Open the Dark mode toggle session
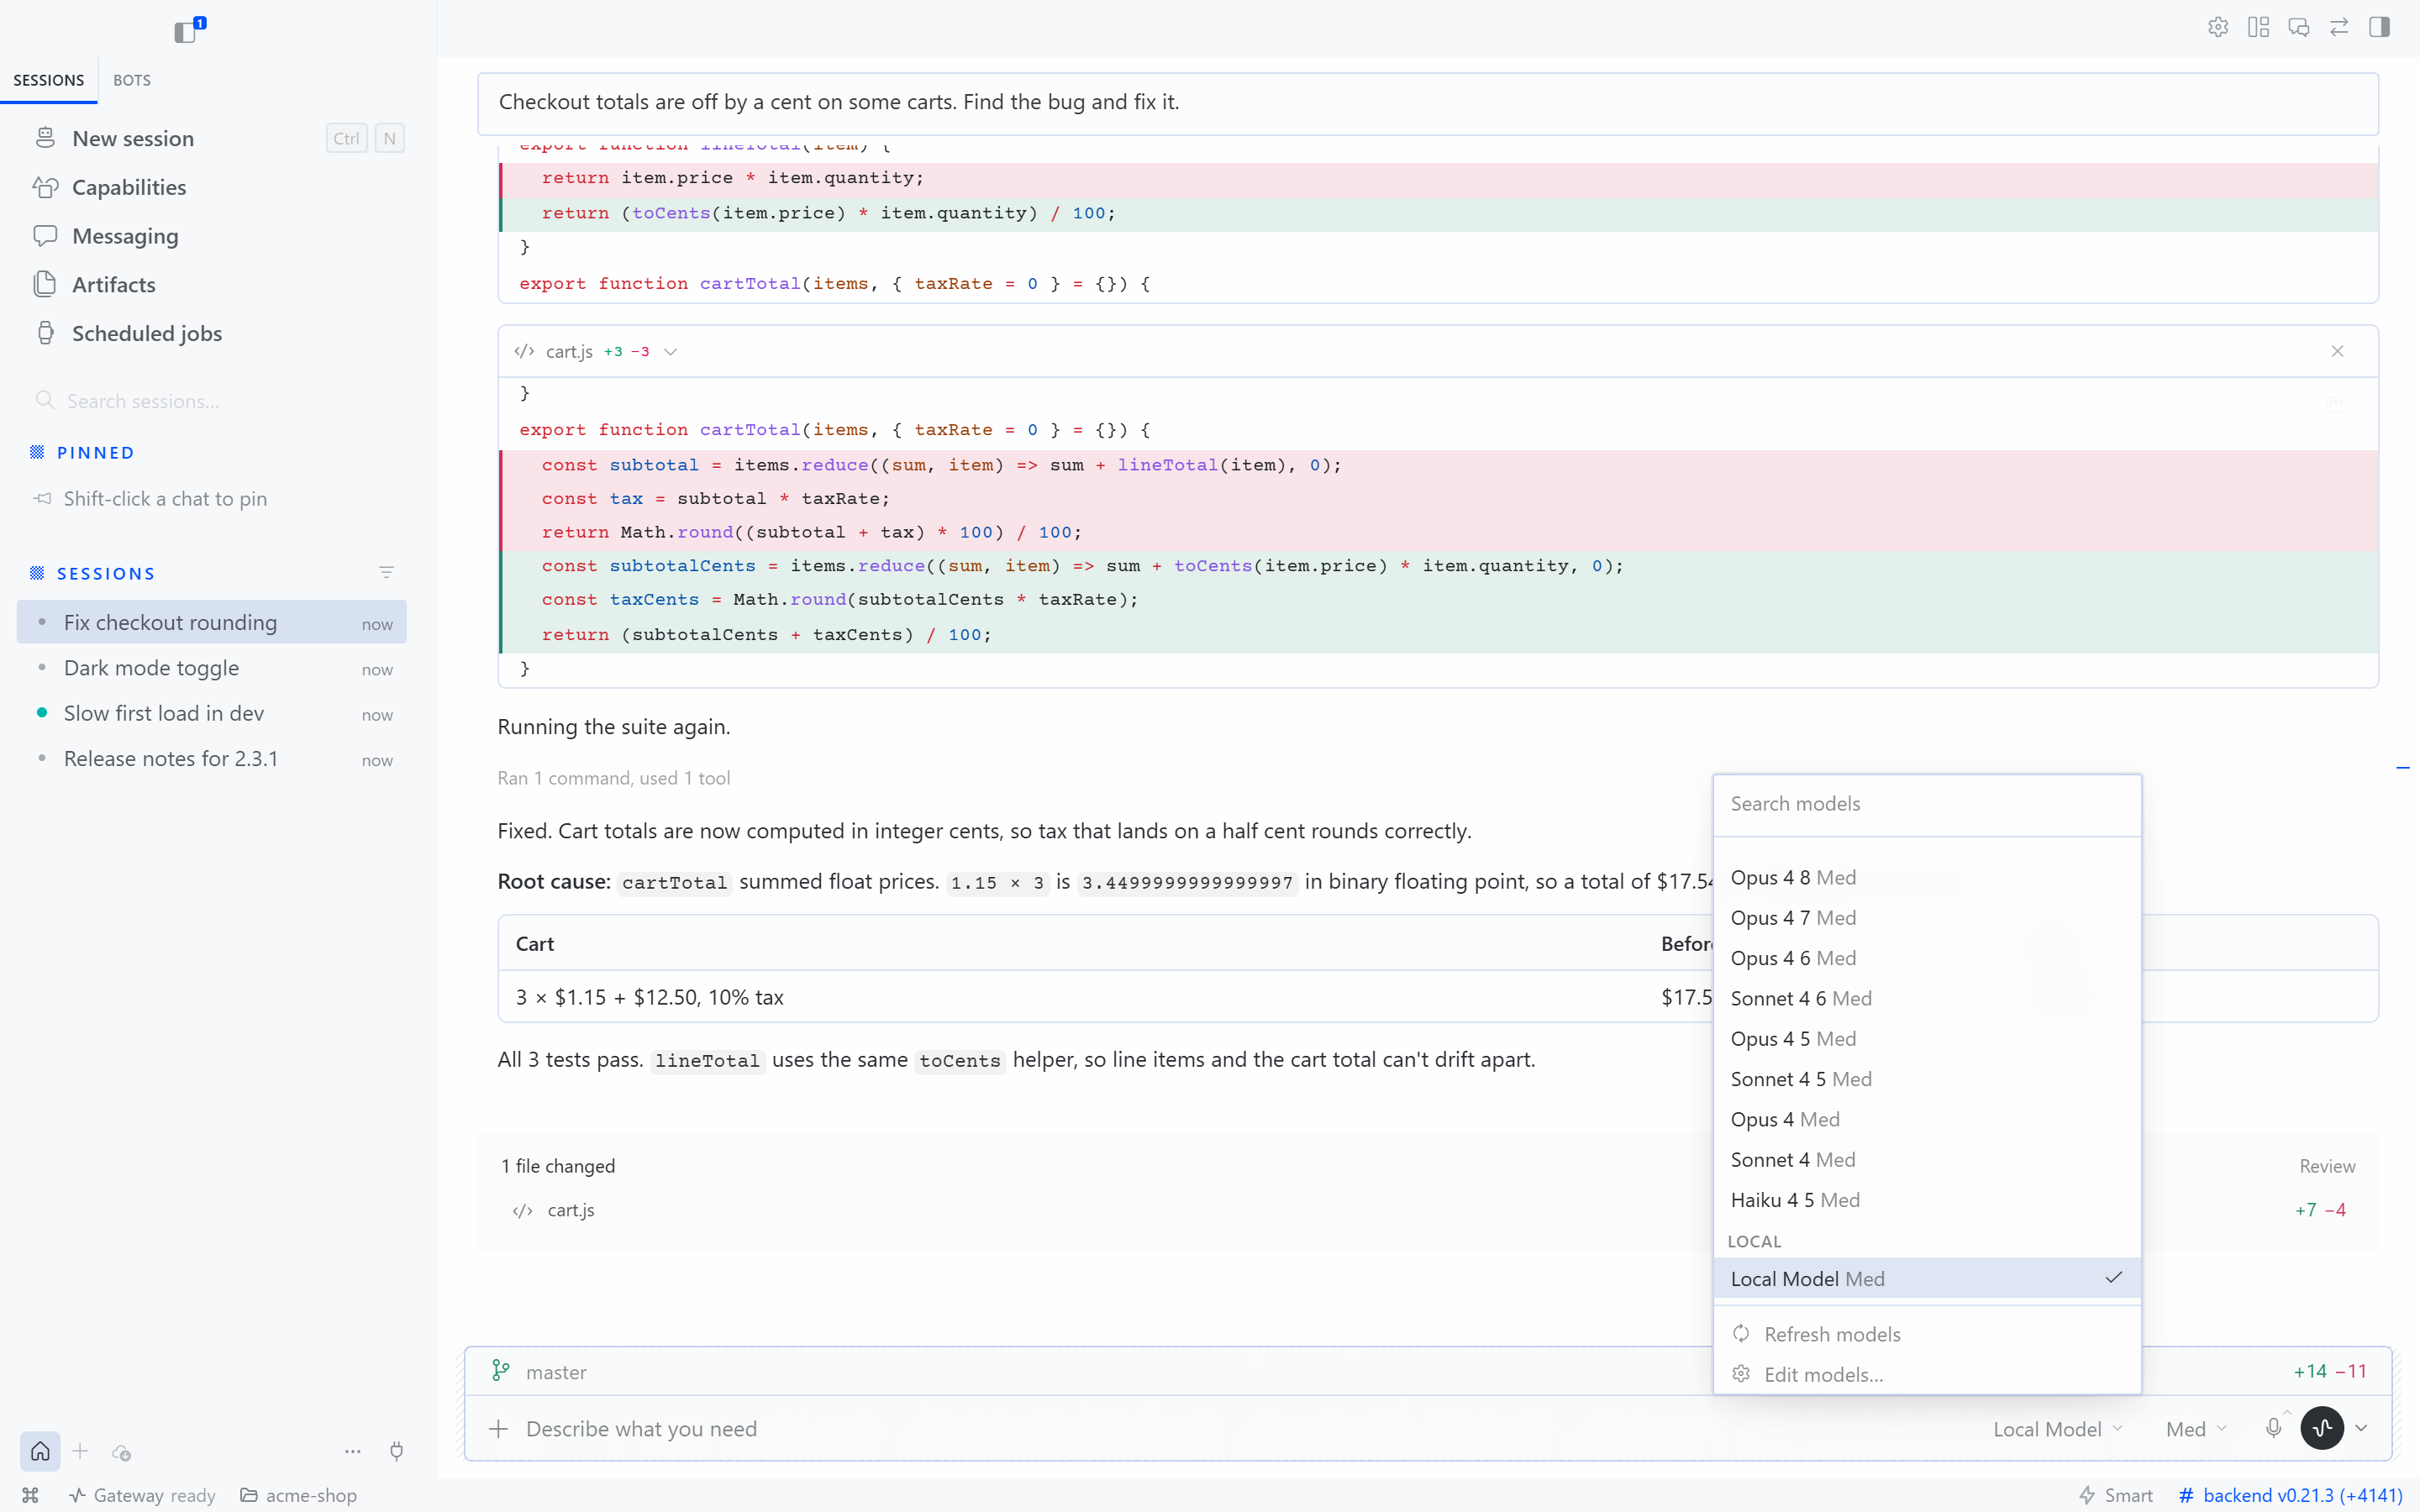 pyautogui.click(x=212, y=668)
